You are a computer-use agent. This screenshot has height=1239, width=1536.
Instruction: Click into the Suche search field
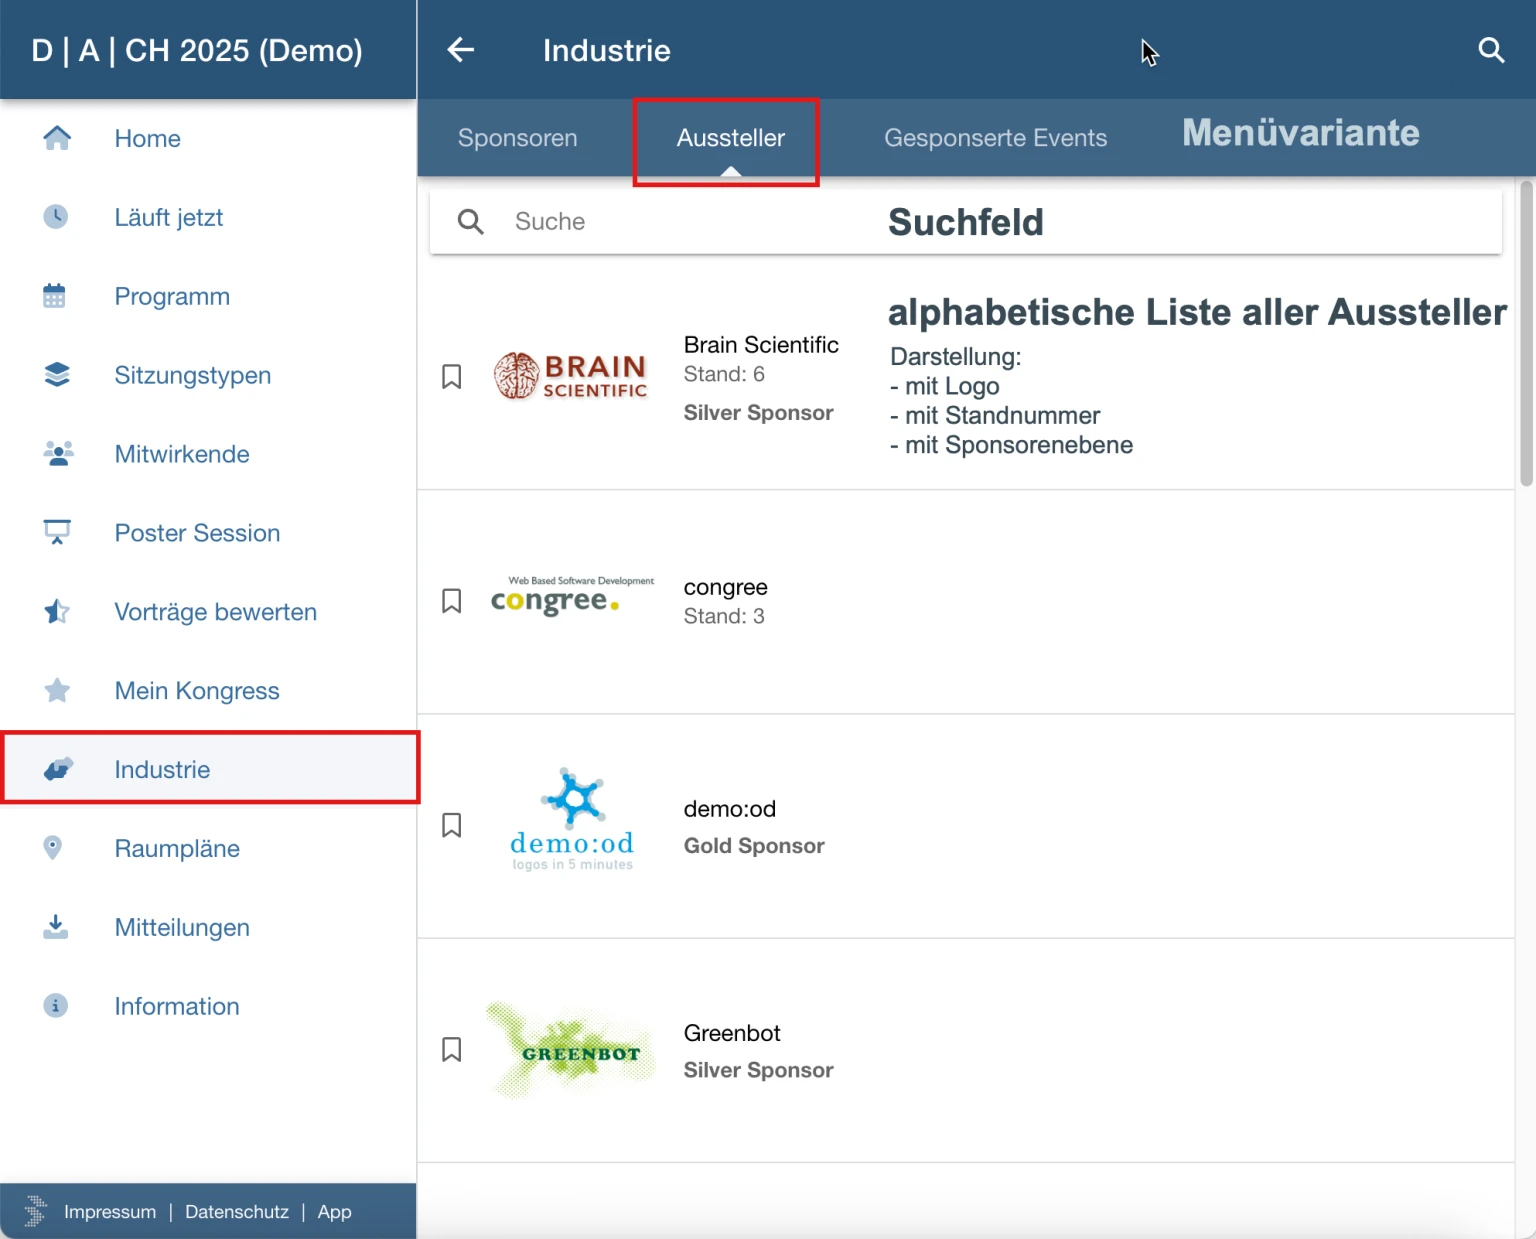[x=680, y=222]
